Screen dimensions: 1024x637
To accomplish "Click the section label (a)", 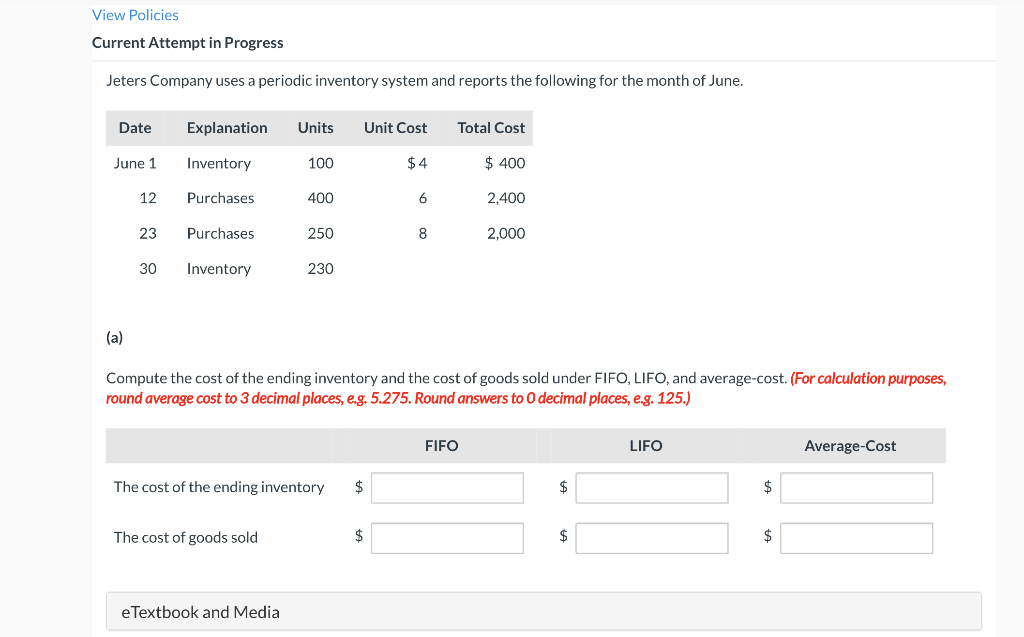I will coord(114,337).
